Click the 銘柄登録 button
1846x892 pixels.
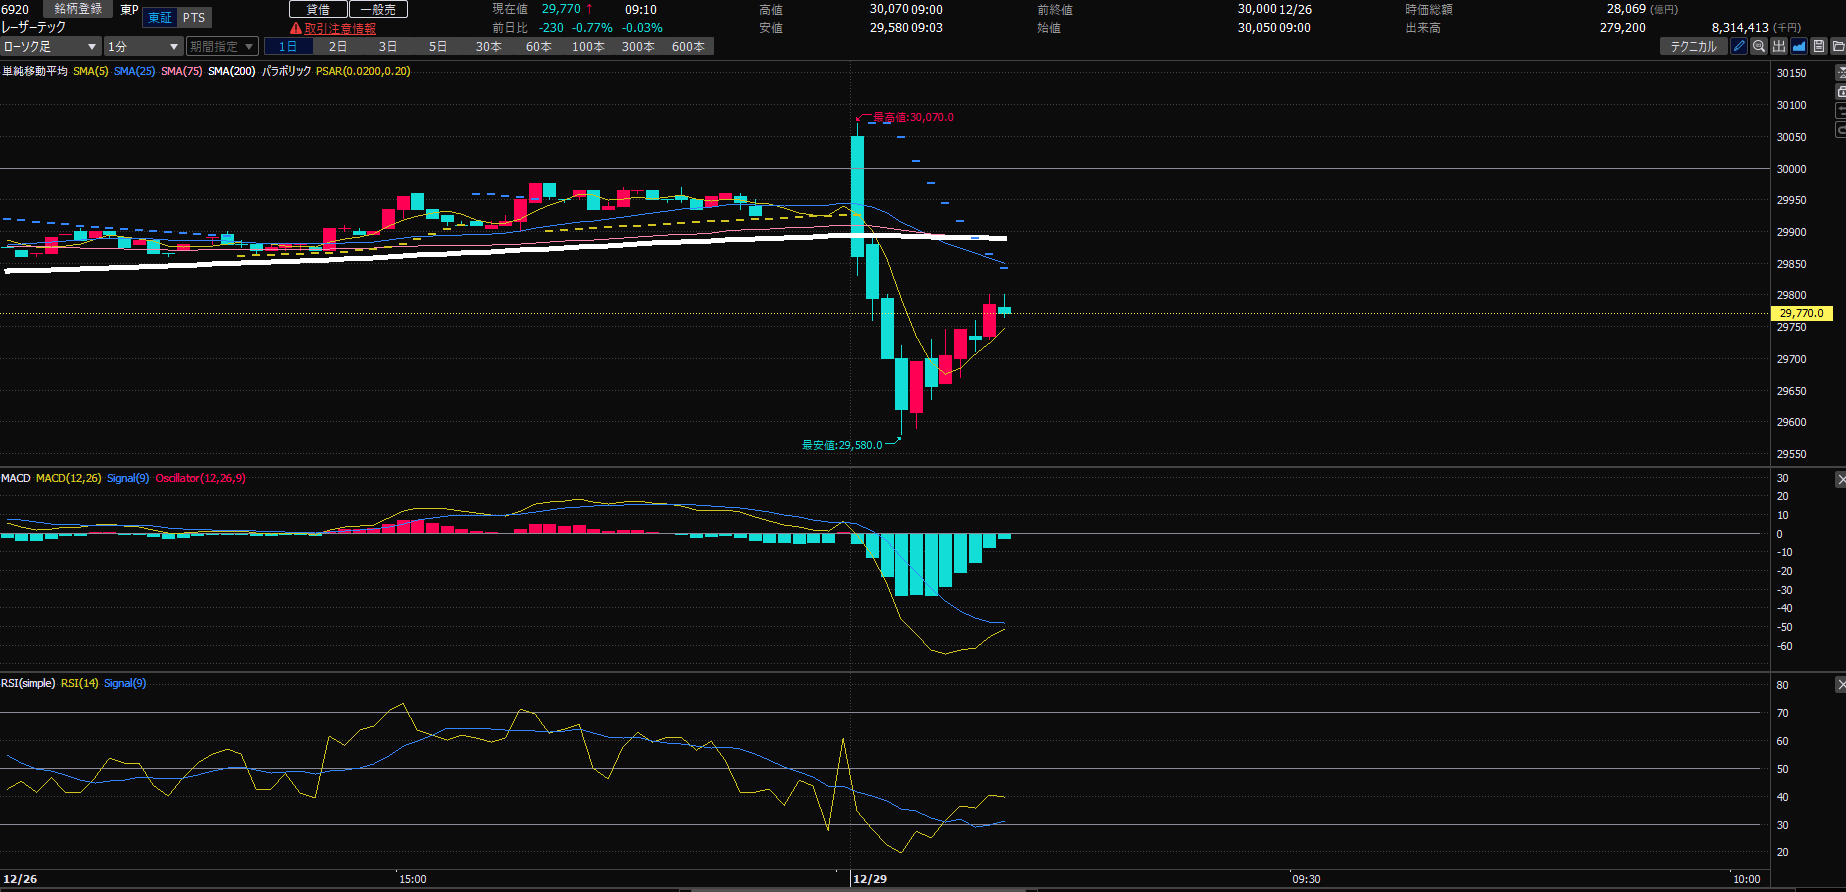point(78,9)
